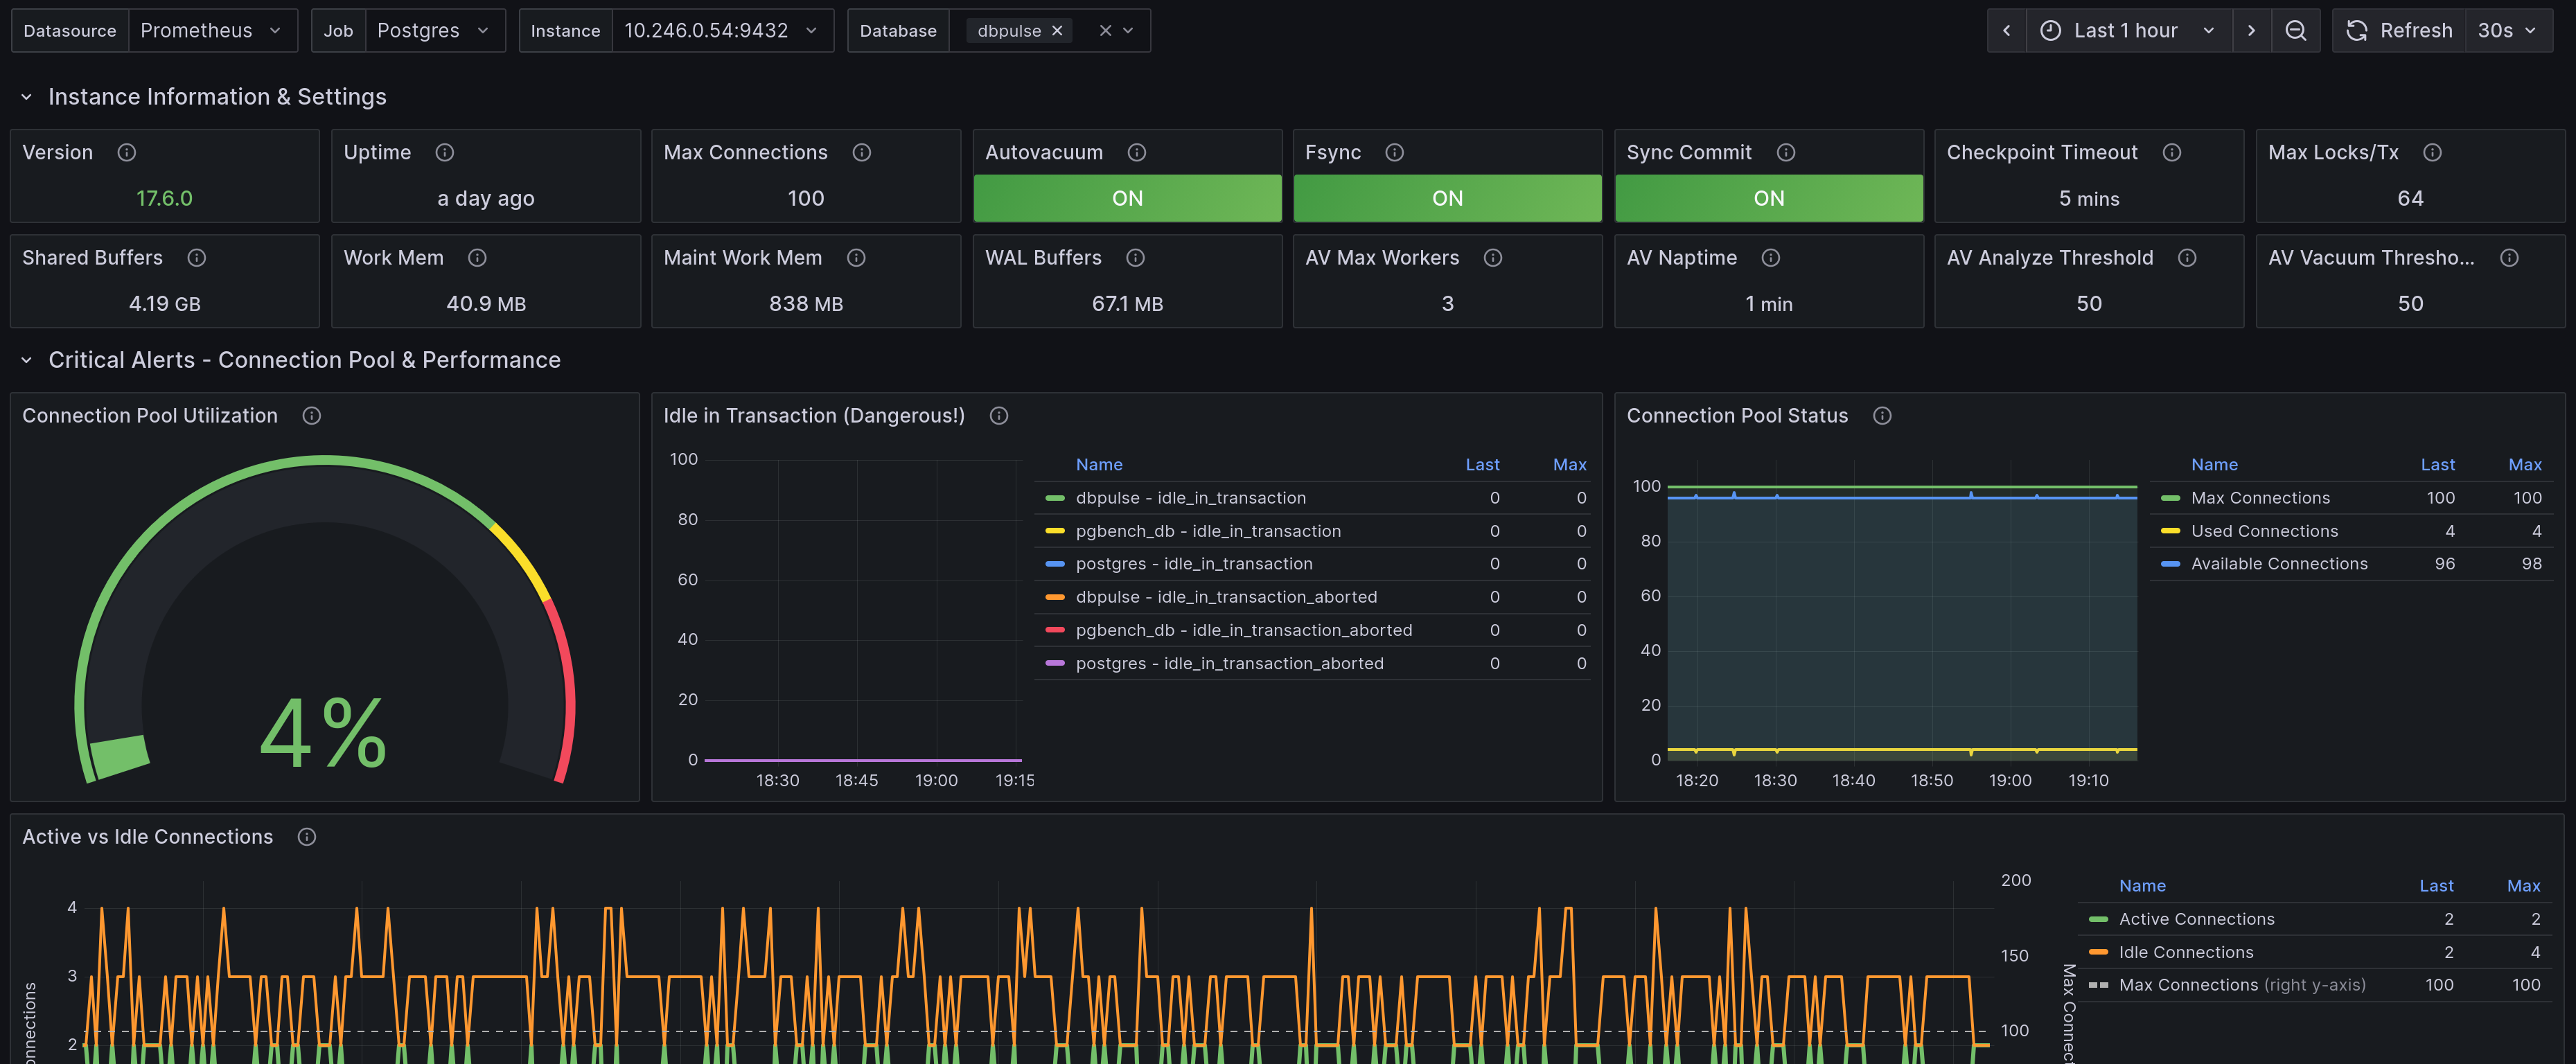This screenshot has height=1064, width=2576.
Task: Toggle Active Connections series visibility
Action: (x=2196, y=919)
